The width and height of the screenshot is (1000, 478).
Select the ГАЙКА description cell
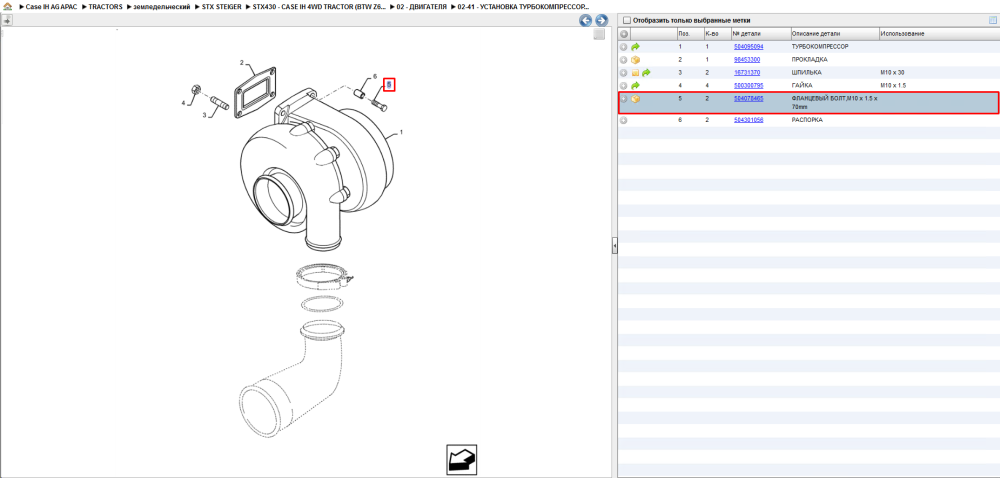tap(802, 85)
